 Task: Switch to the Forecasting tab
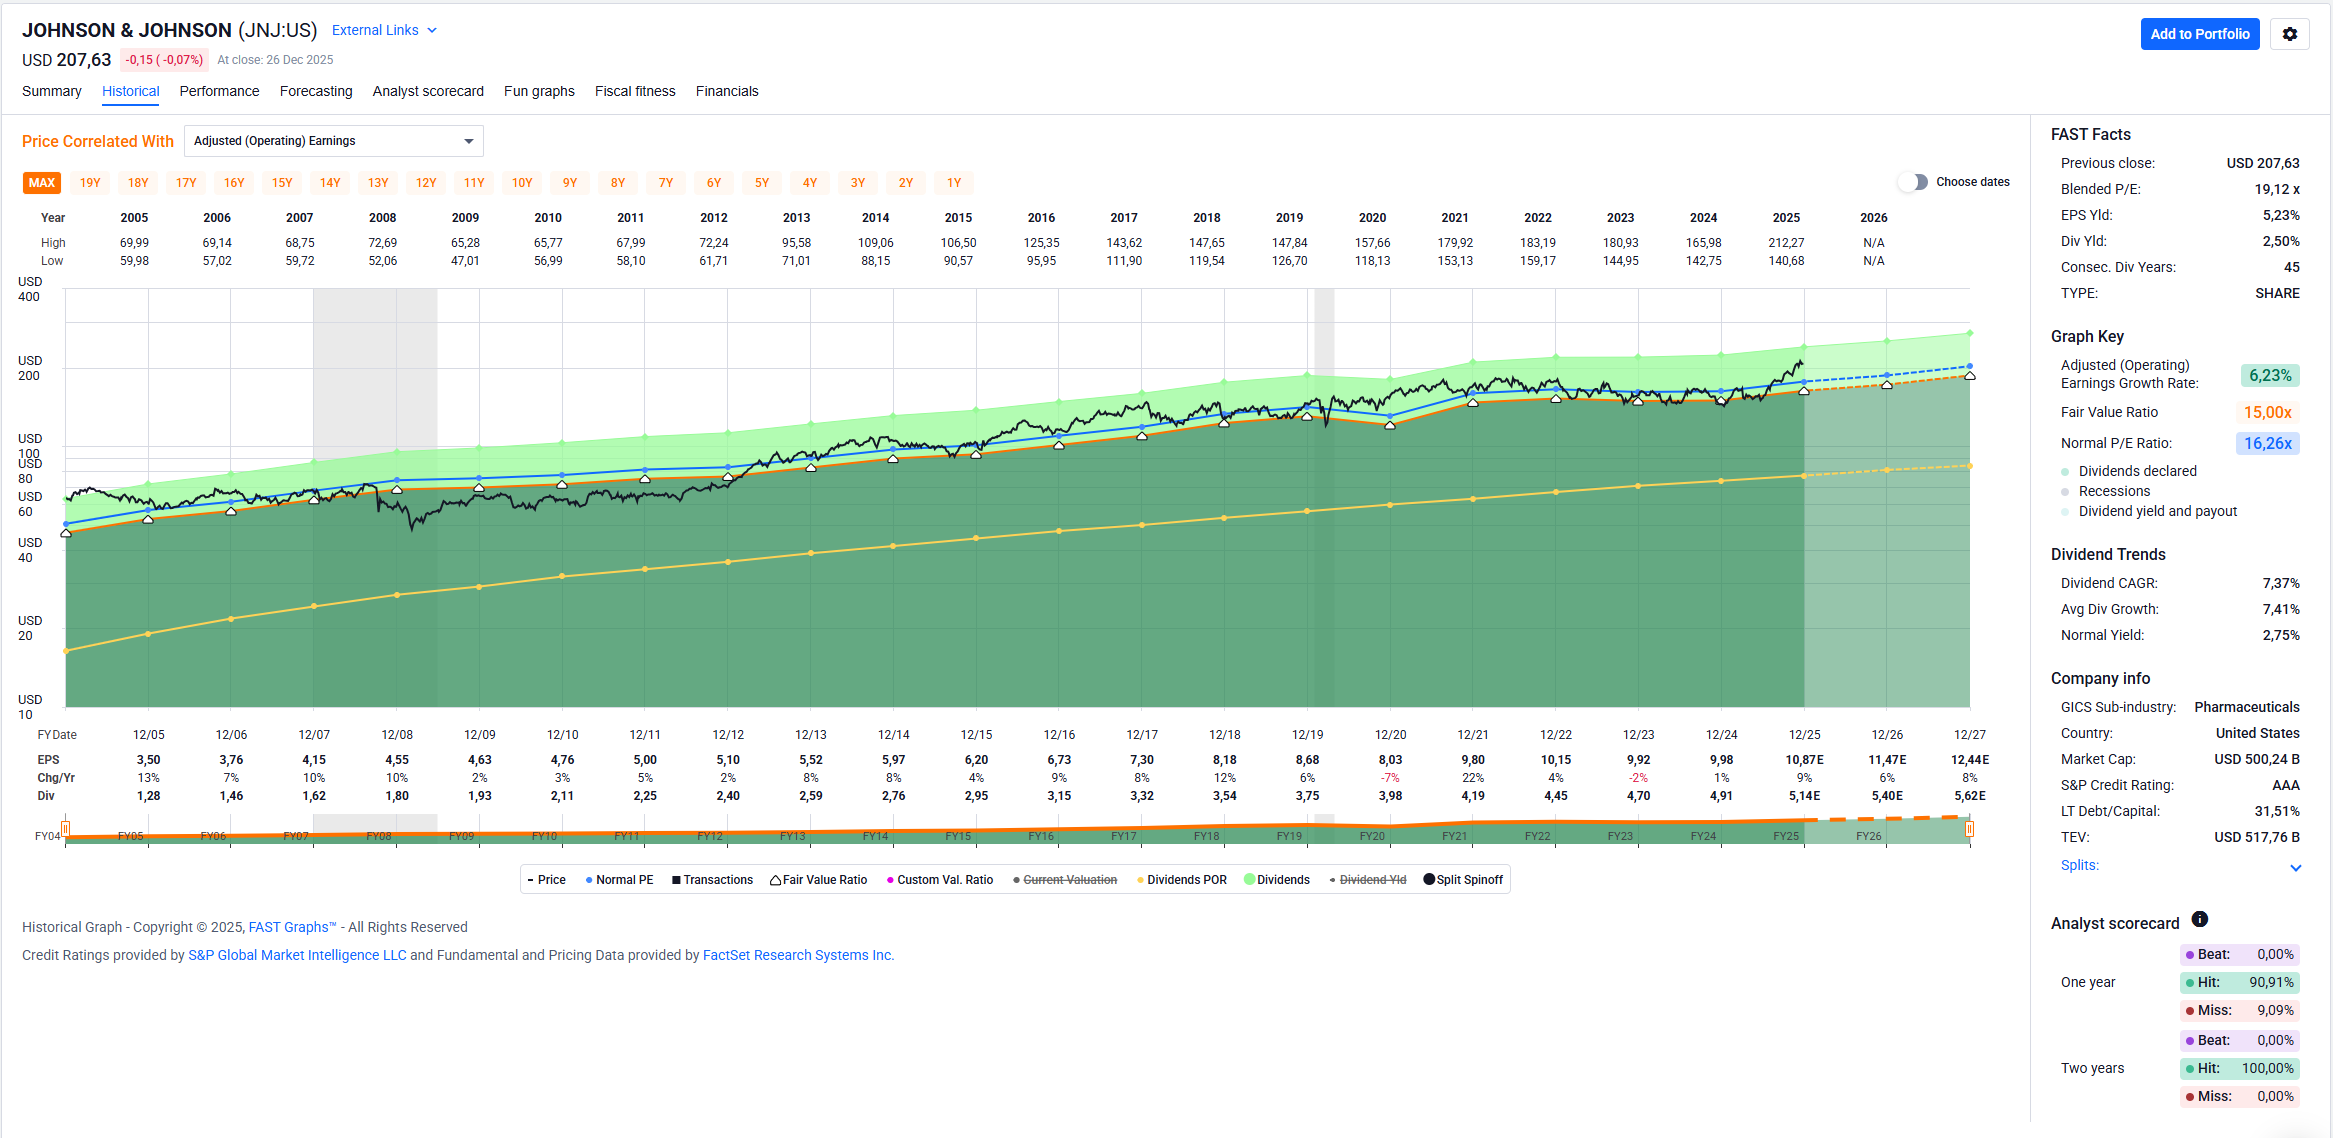click(316, 91)
